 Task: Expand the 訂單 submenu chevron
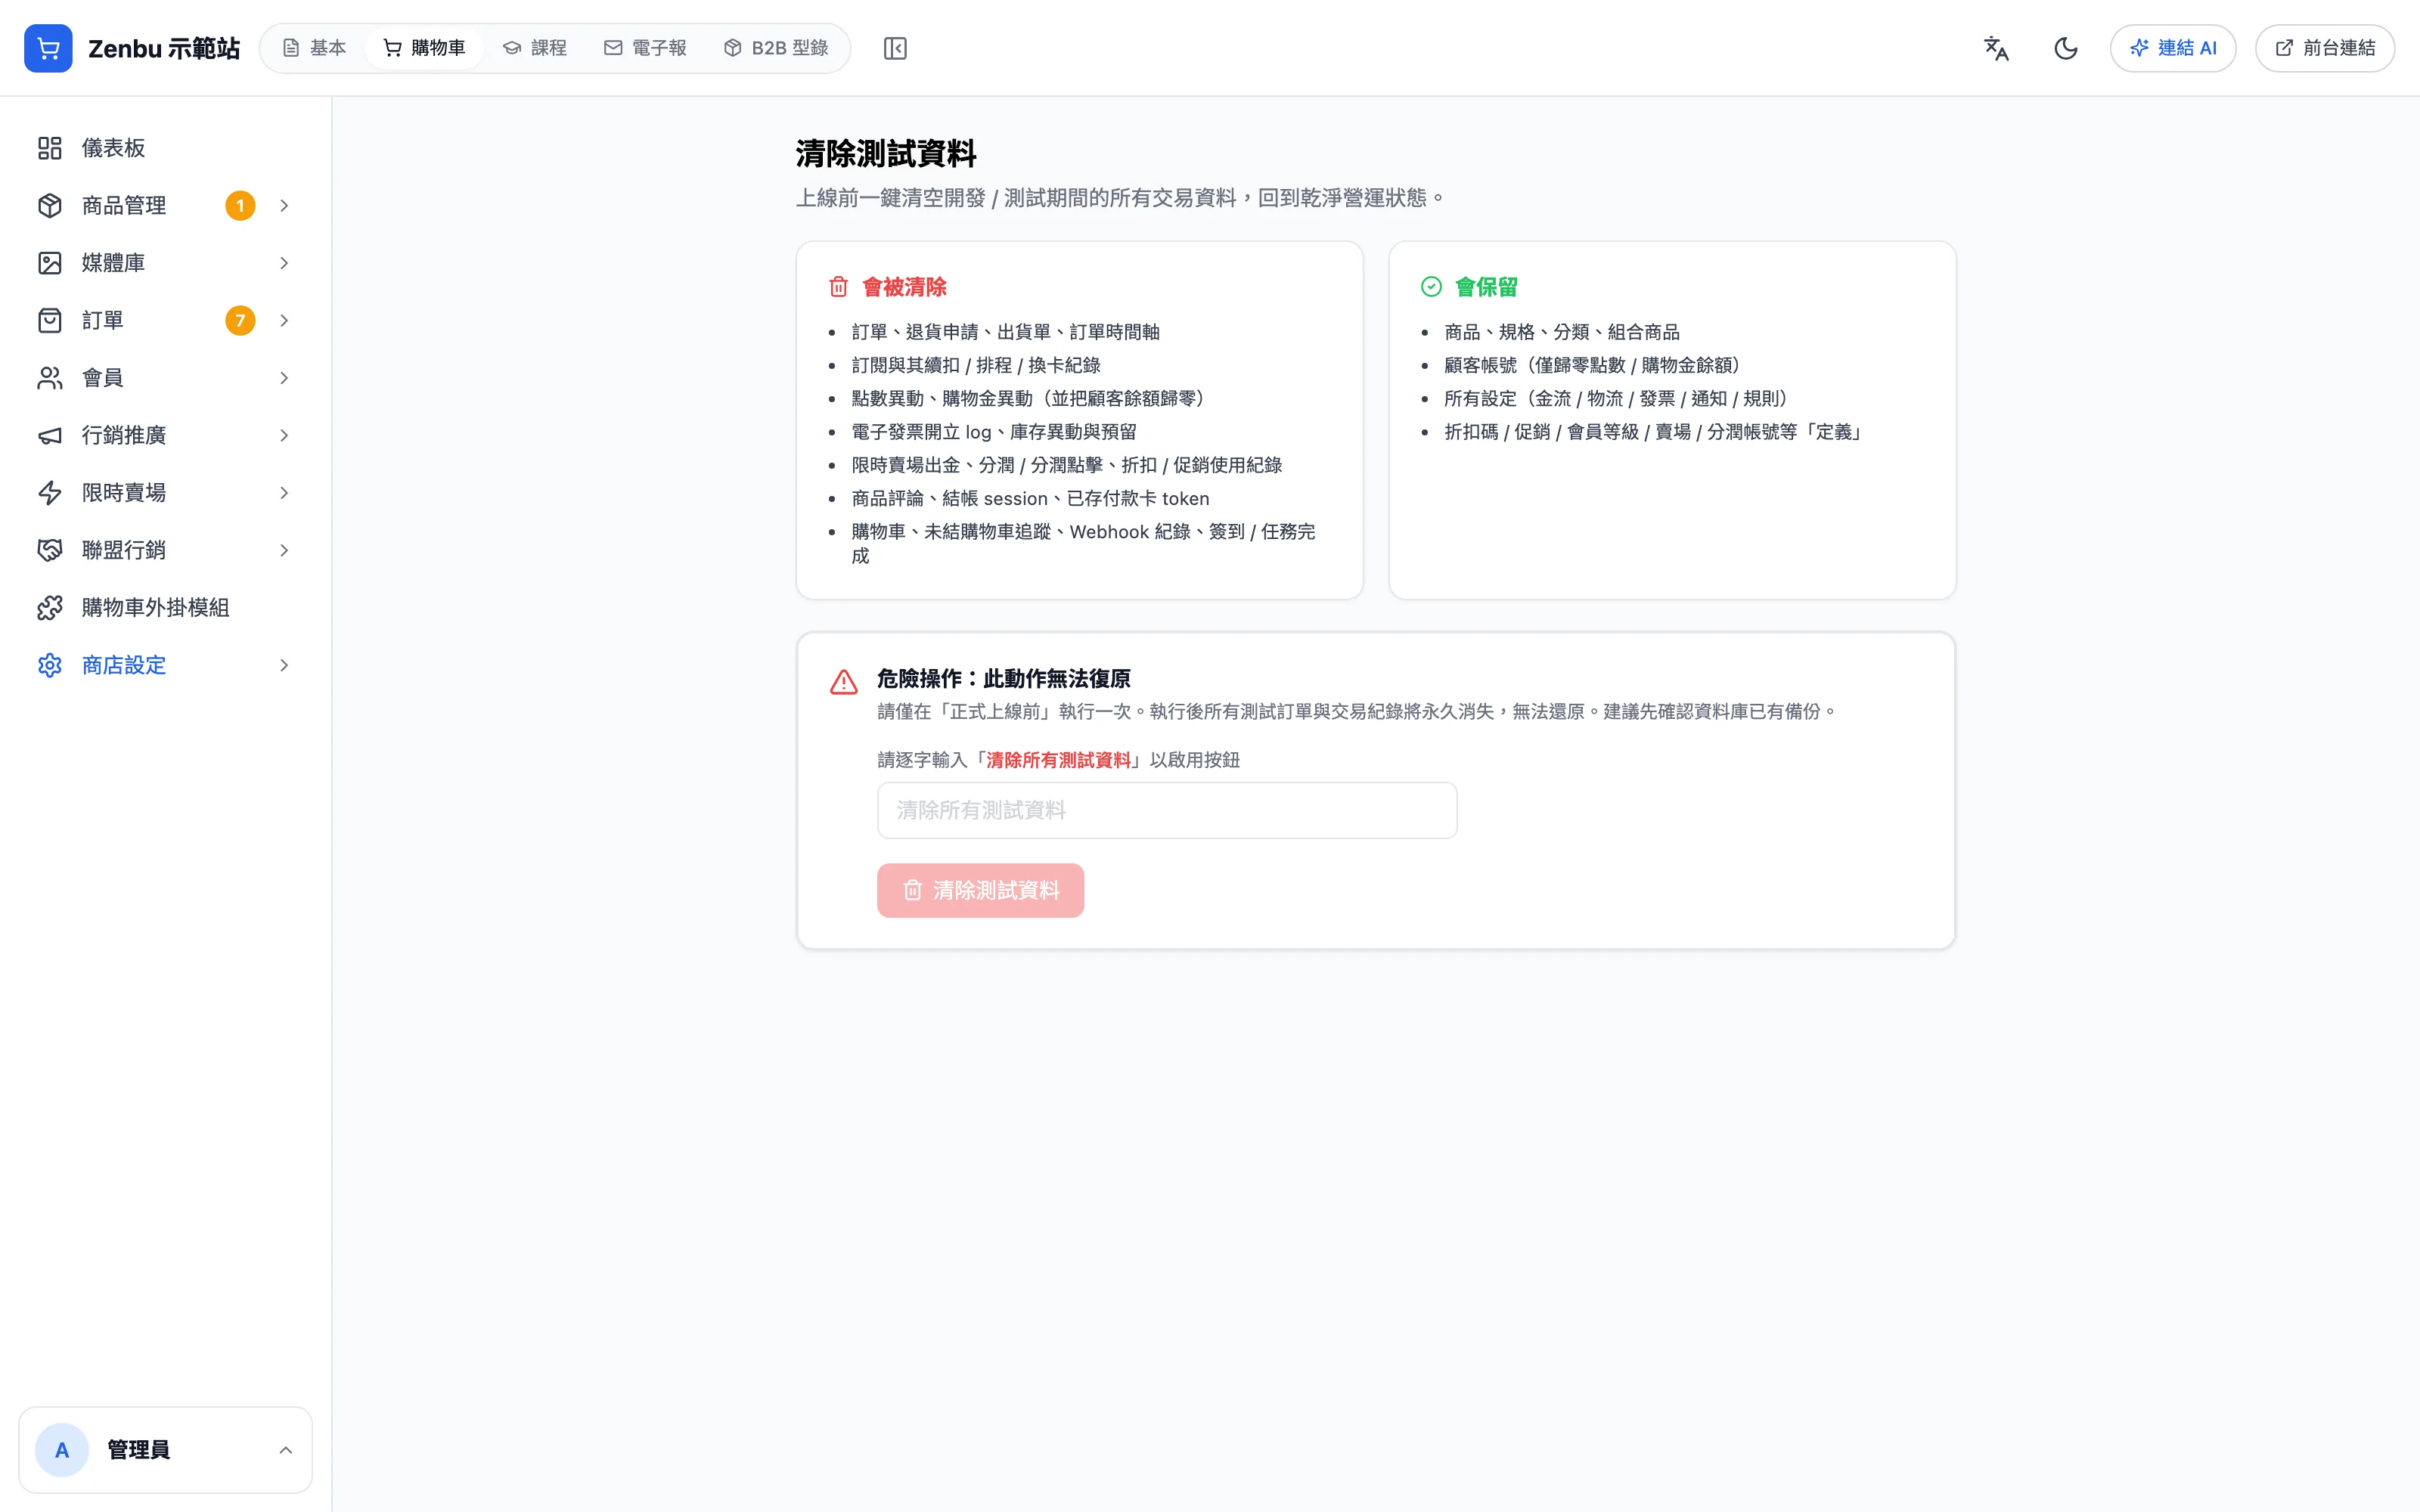click(284, 321)
